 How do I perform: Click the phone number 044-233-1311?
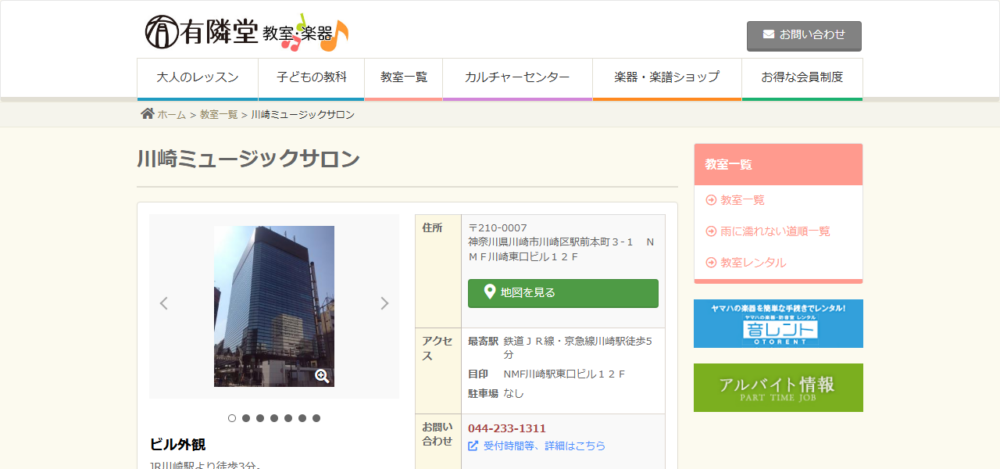point(507,428)
